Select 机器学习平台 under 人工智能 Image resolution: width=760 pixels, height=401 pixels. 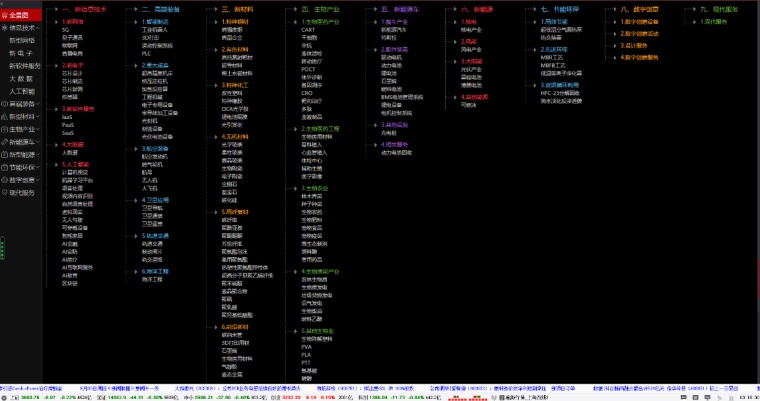click(77, 180)
